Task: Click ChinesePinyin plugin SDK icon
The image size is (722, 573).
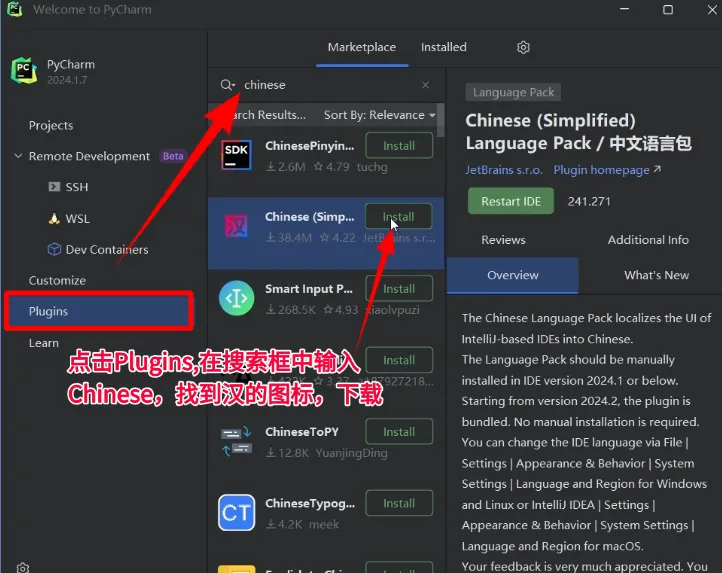Action: click(236, 155)
